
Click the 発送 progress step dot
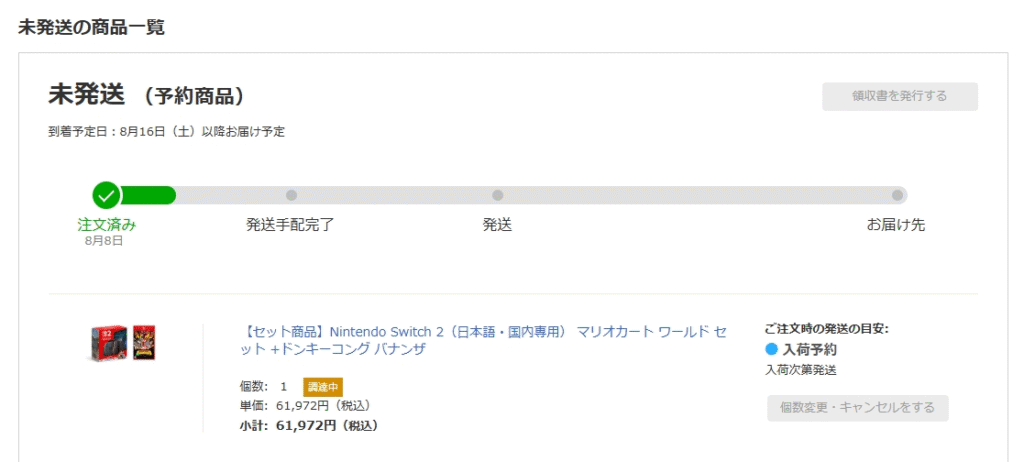click(498, 195)
